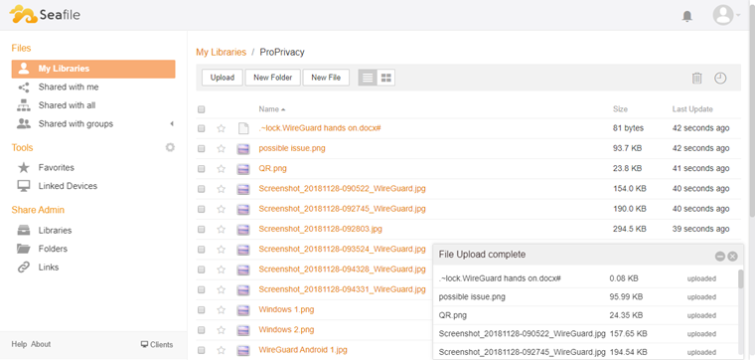755x360 pixels.
Task: Click the image icon of QR.png
Action: (243, 169)
